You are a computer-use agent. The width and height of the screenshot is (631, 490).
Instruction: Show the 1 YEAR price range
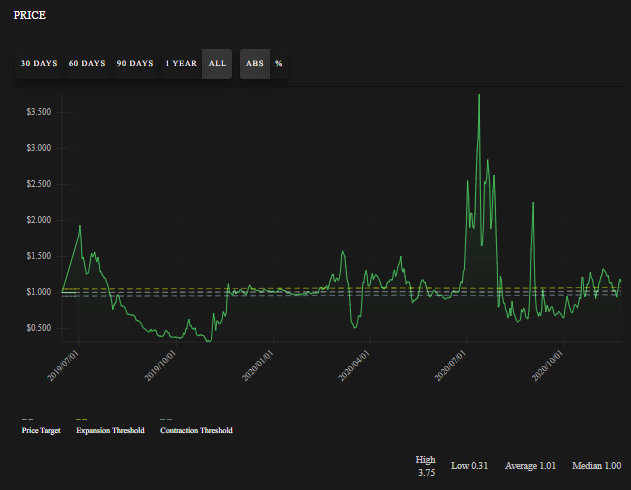point(181,64)
